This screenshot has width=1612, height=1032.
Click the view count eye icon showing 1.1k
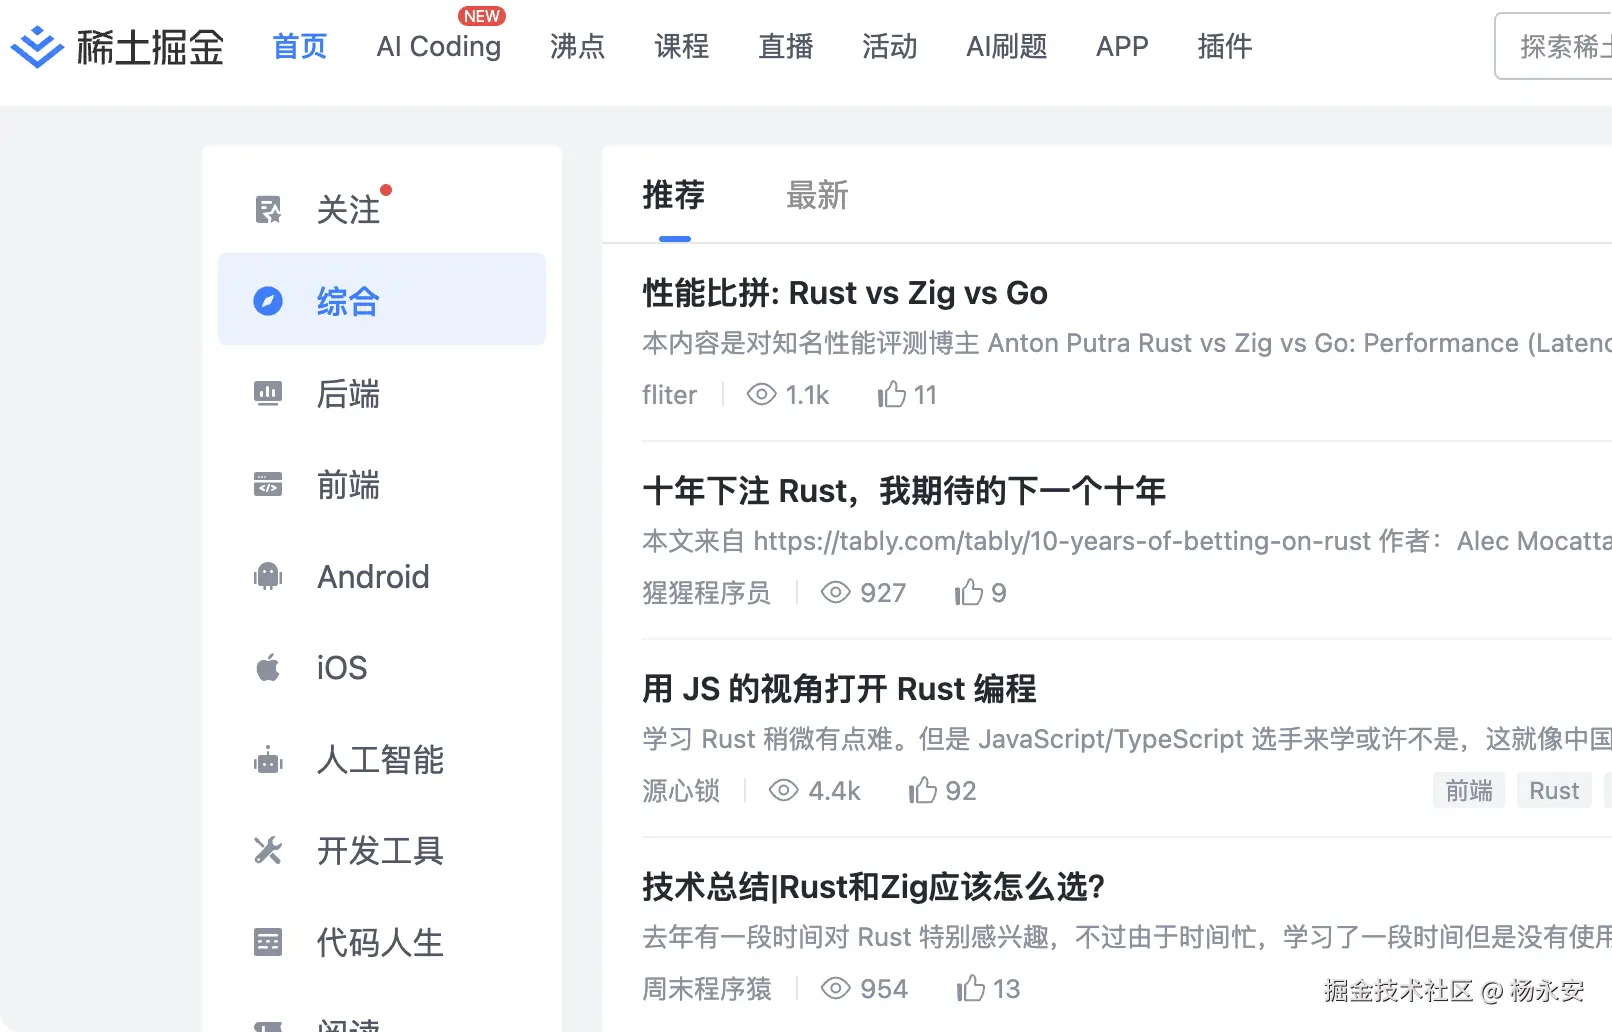pos(761,394)
